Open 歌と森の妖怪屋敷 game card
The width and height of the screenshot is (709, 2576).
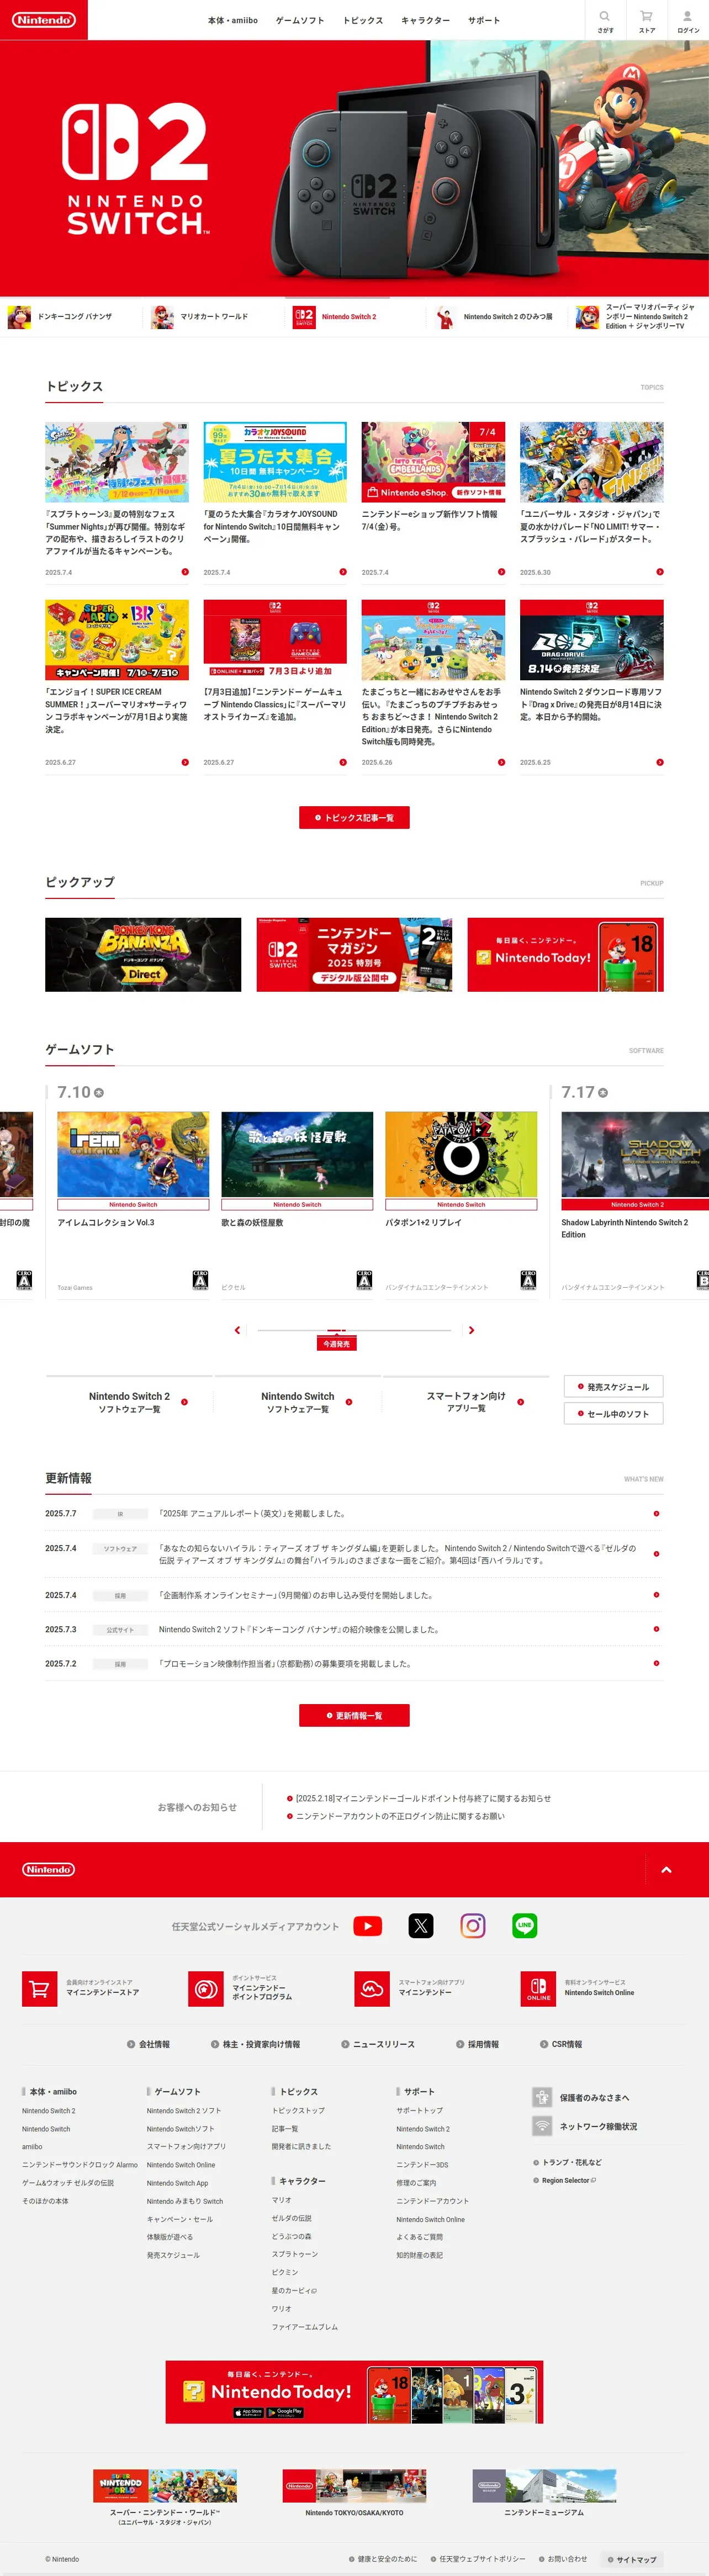(297, 1204)
